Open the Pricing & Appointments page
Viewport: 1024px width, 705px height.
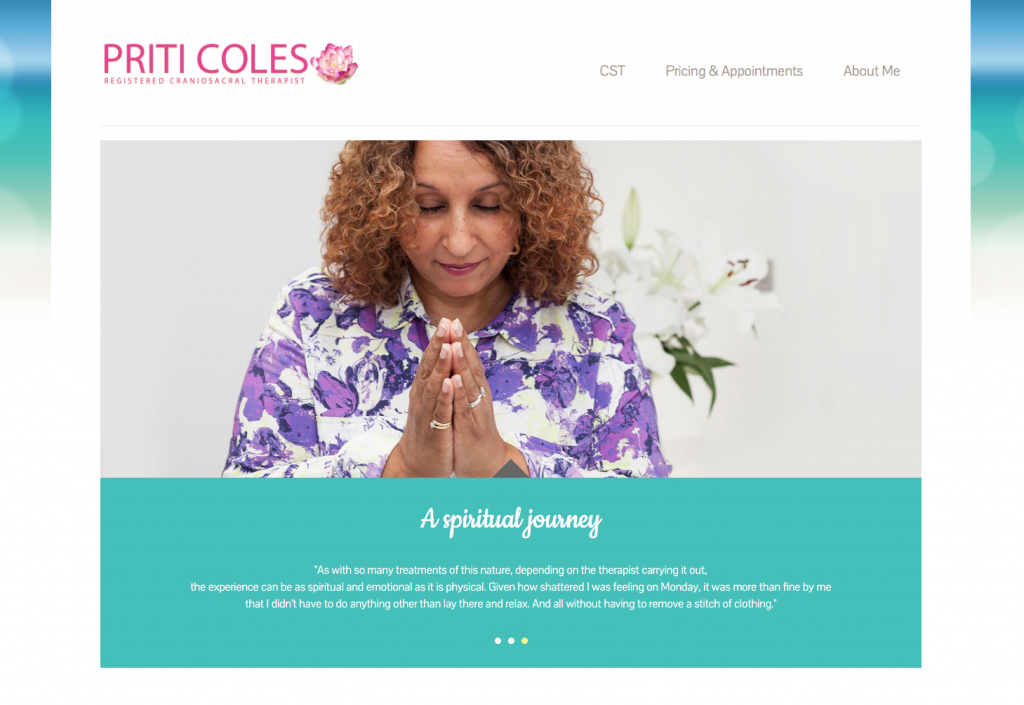[x=733, y=71]
